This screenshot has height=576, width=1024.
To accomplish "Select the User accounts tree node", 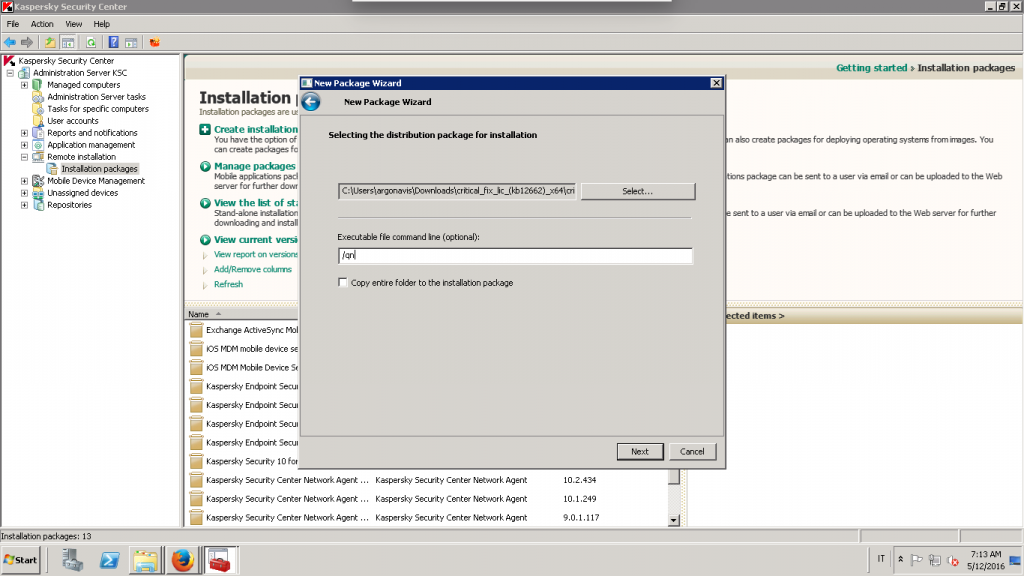I will (72, 121).
